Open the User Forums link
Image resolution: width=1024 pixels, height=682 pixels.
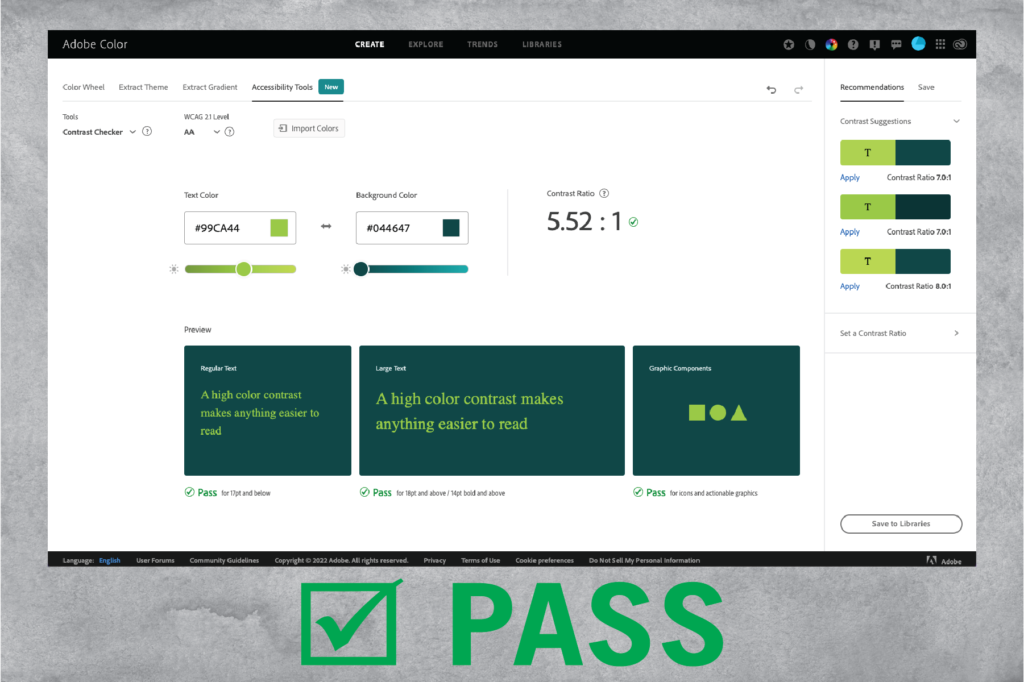click(155, 560)
